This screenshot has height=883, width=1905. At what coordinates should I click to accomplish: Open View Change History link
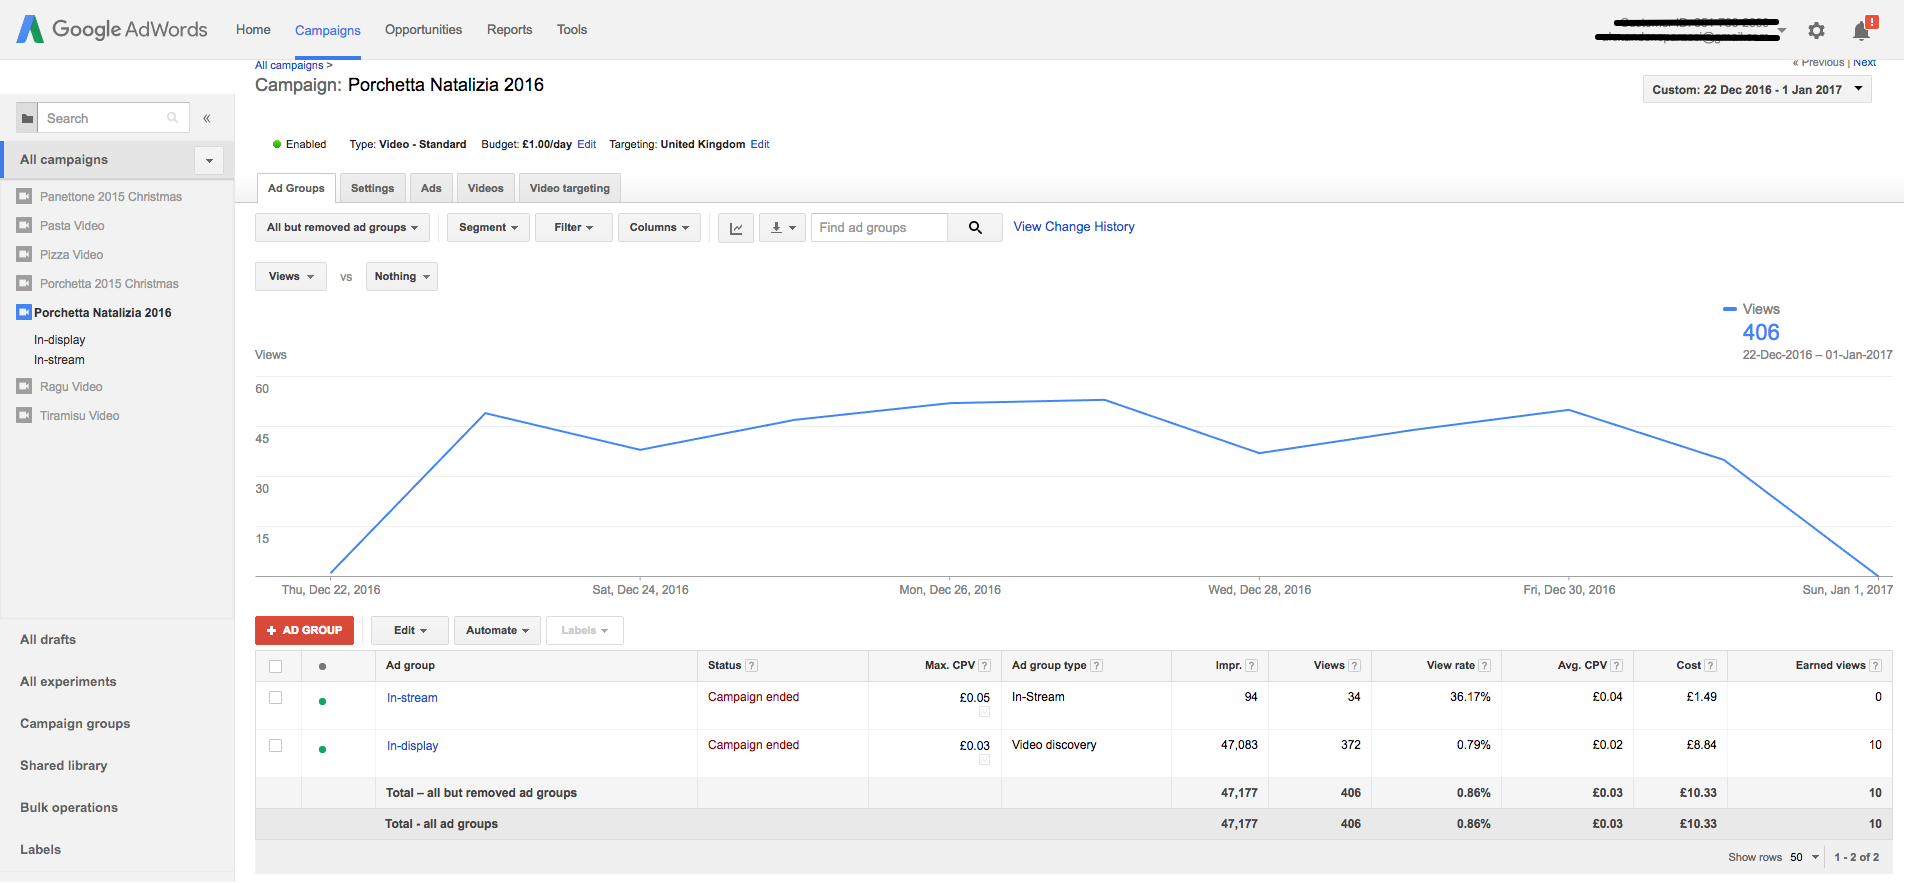[1074, 227]
